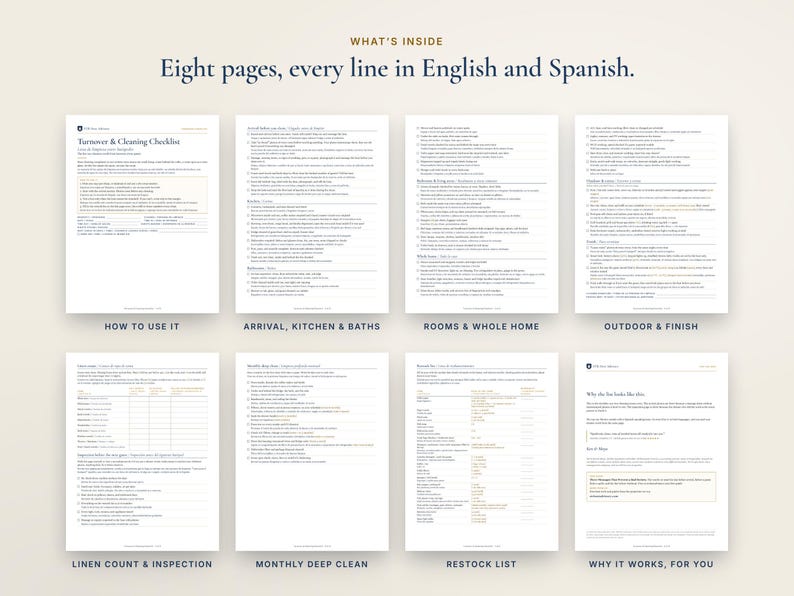The width and height of the screenshot is (794, 596).
Task: Open the 'Why it works, for you' page thumbnail
Action: click(x=651, y=452)
